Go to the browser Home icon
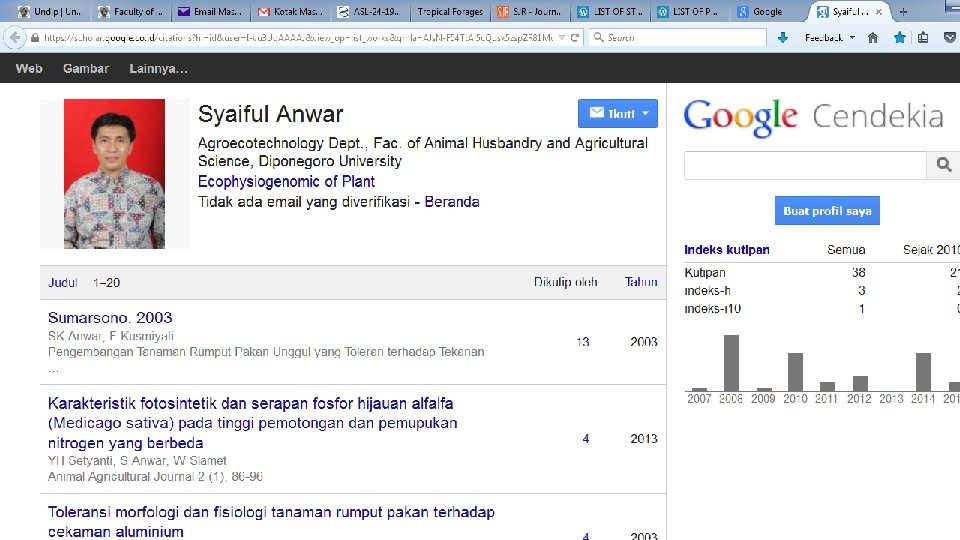960x540 pixels. pyautogui.click(x=872, y=38)
